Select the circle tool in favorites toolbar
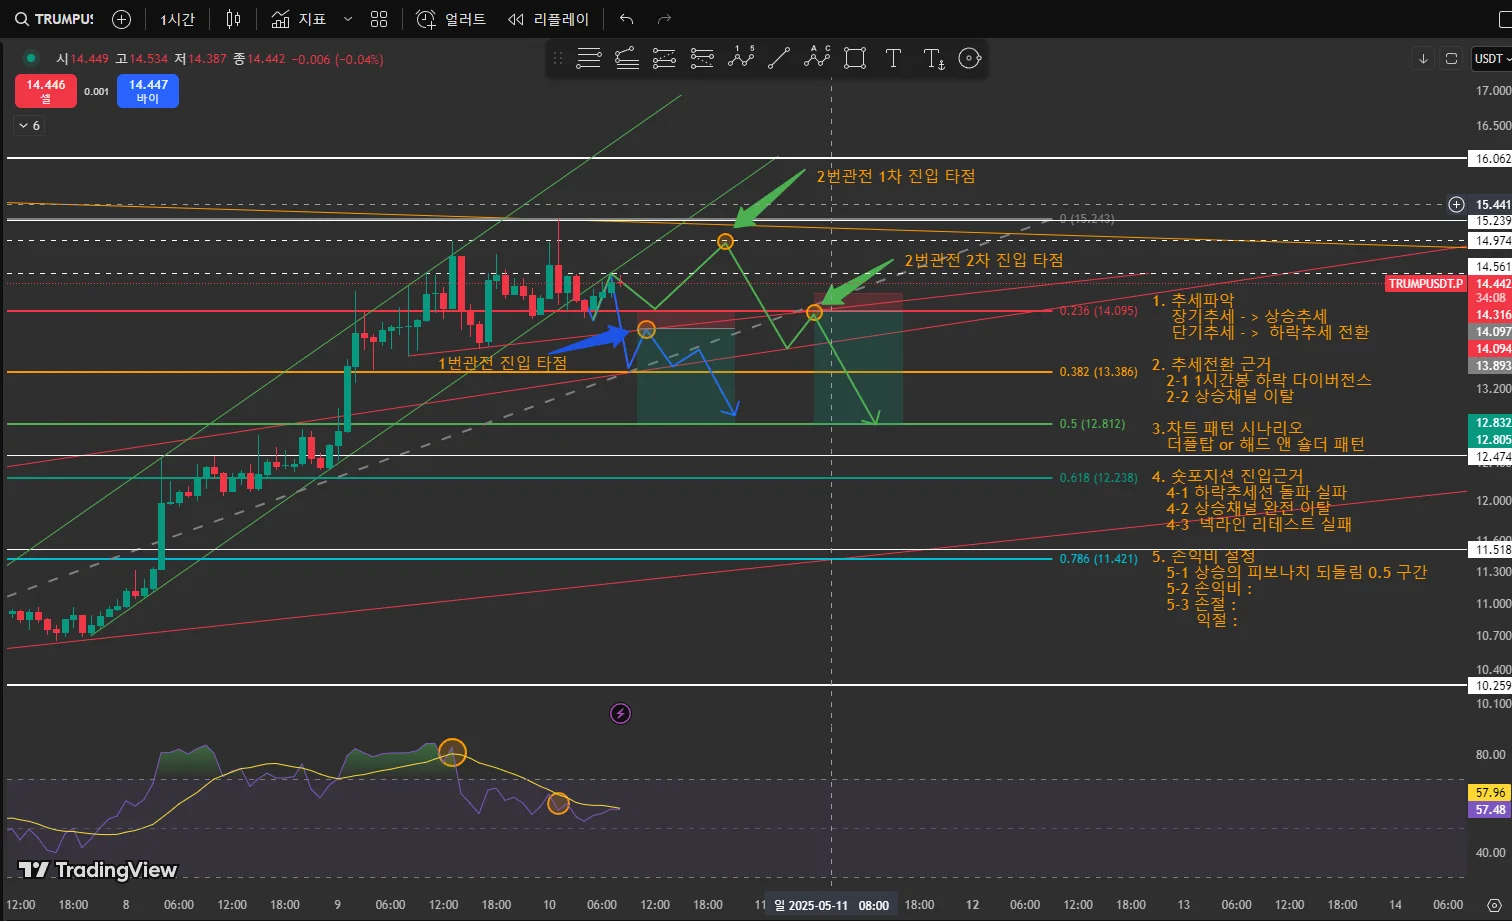 coord(970,59)
